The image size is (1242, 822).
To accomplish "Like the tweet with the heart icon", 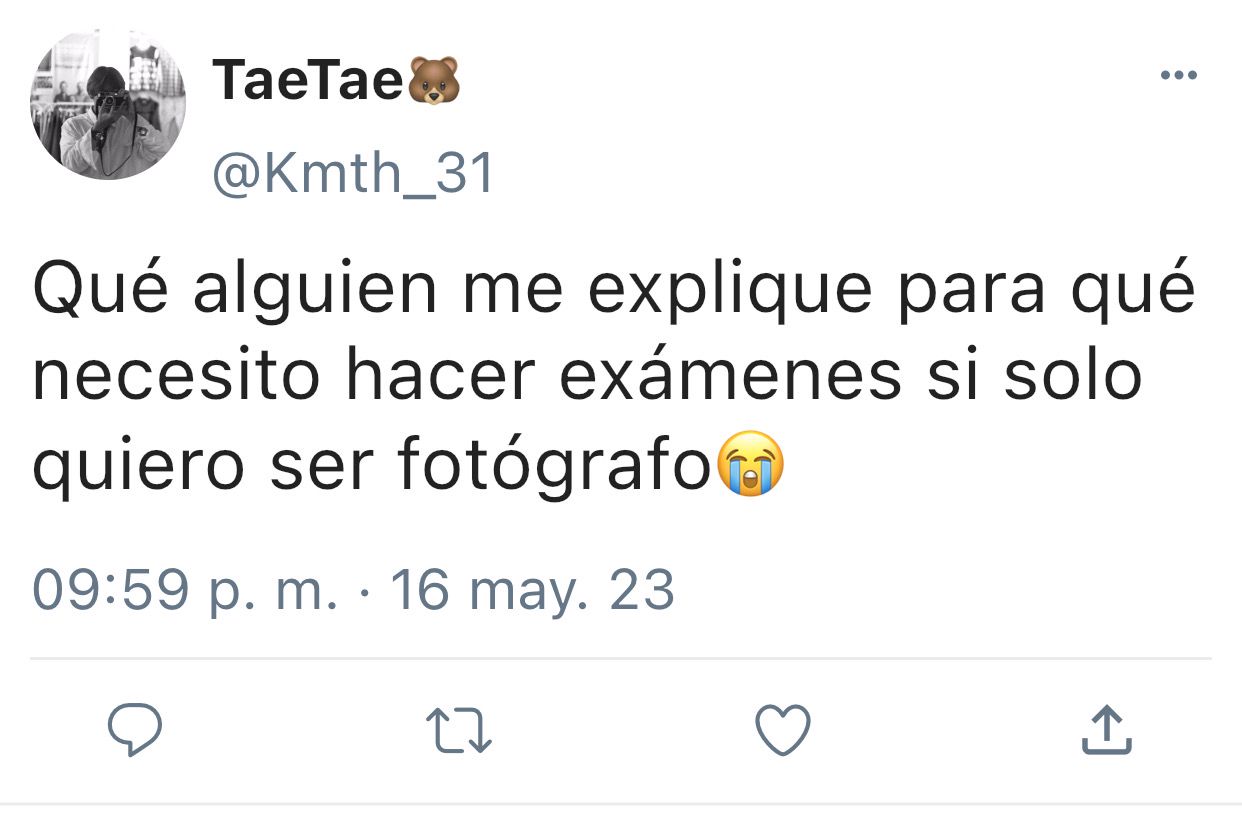I will (x=782, y=730).
